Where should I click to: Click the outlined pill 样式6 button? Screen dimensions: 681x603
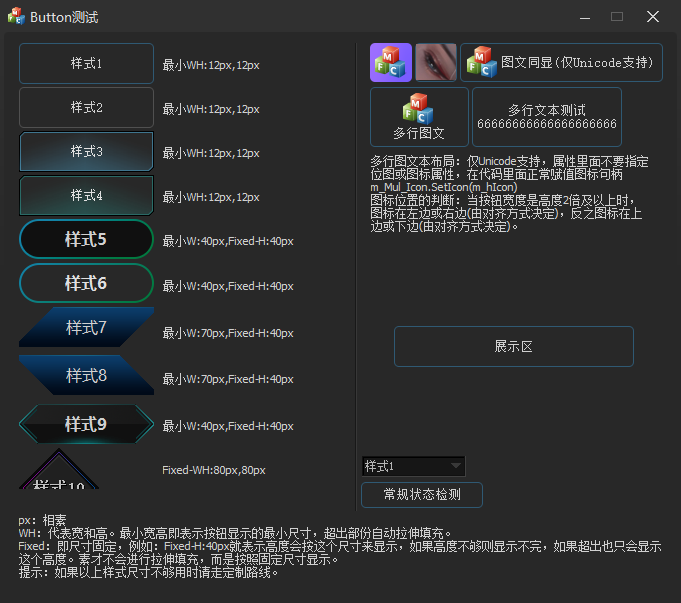tap(86, 283)
